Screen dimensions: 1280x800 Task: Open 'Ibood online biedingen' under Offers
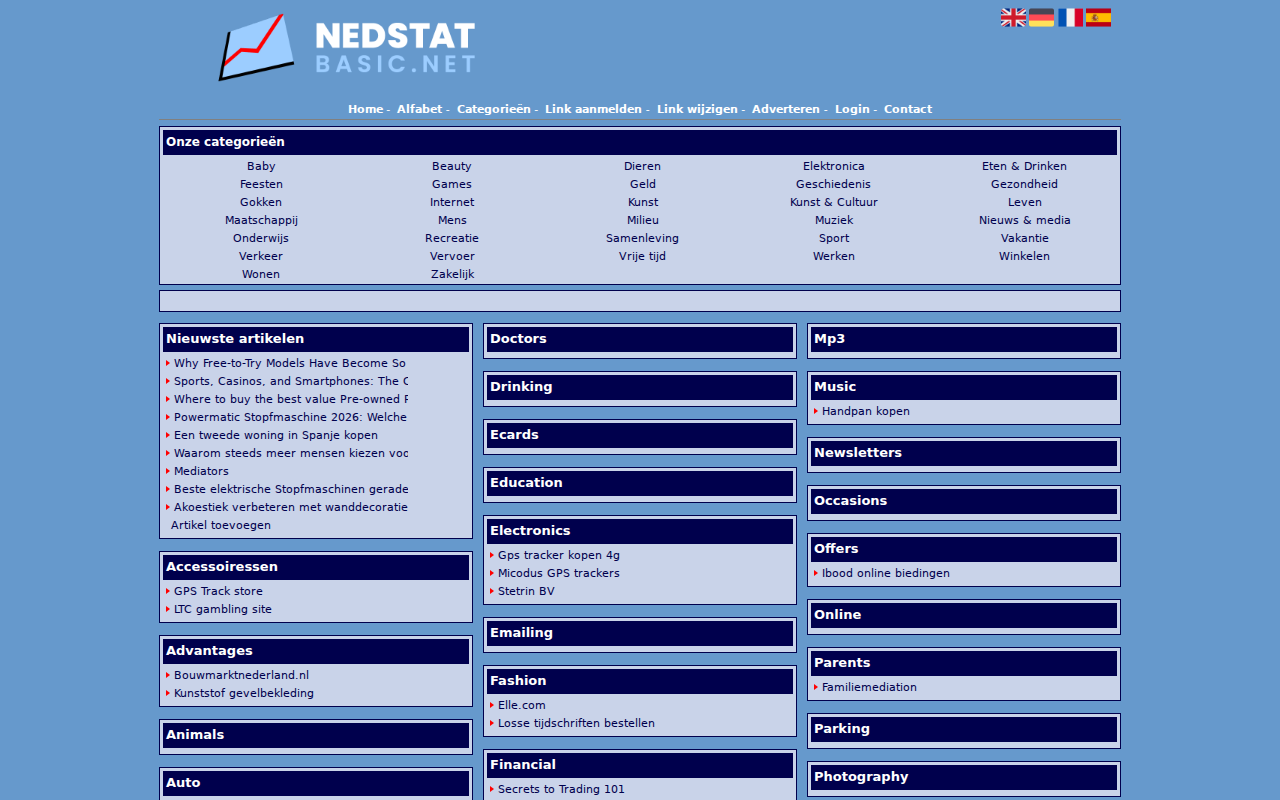(886, 573)
